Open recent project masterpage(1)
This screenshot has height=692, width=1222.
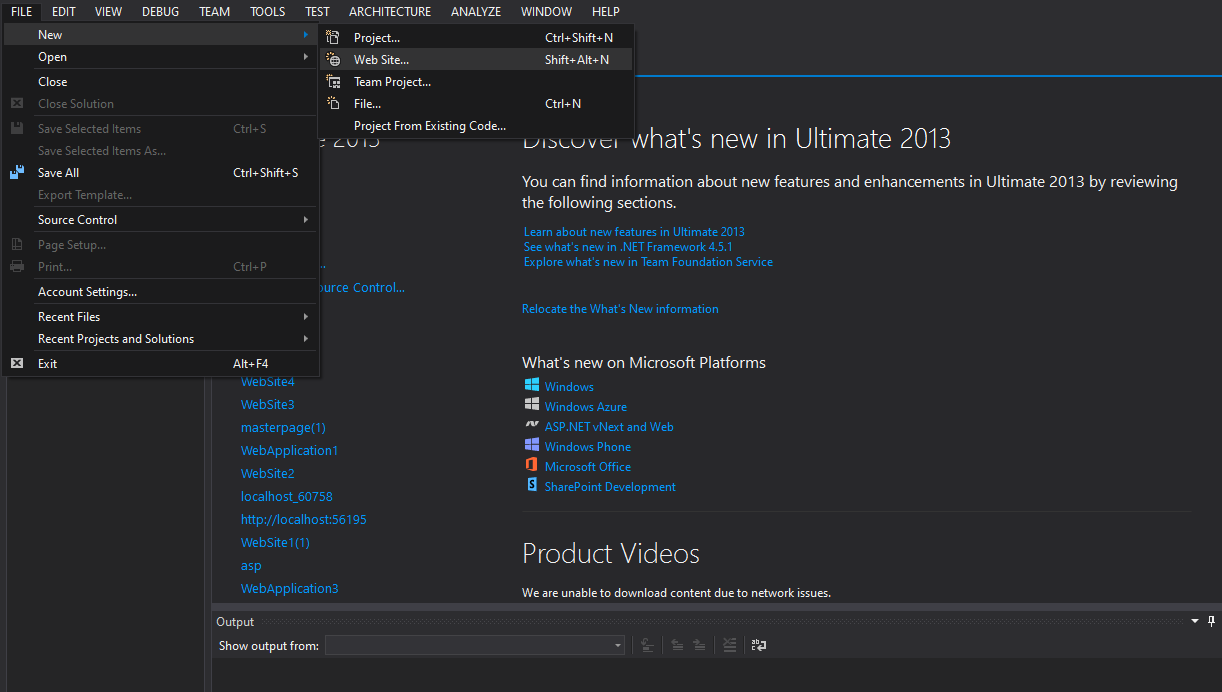(x=283, y=427)
